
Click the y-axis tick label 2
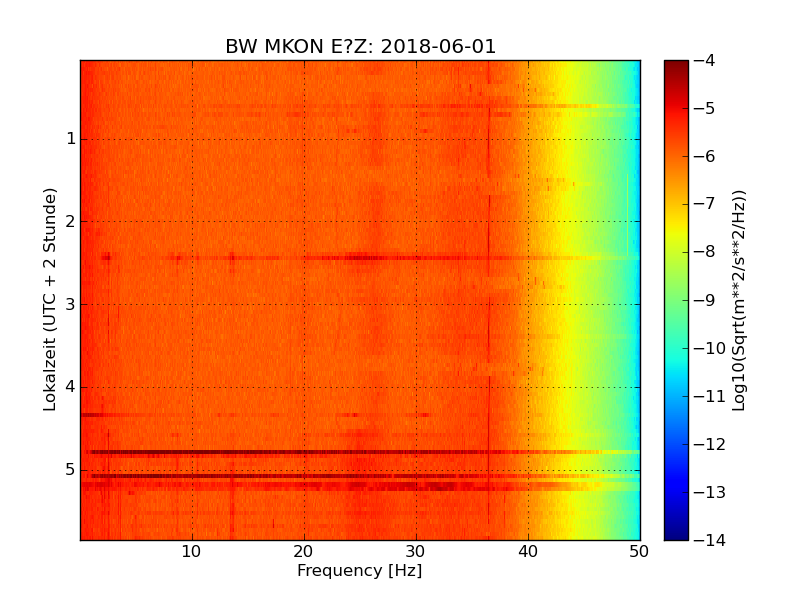pyautogui.click(x=71, y=221)
